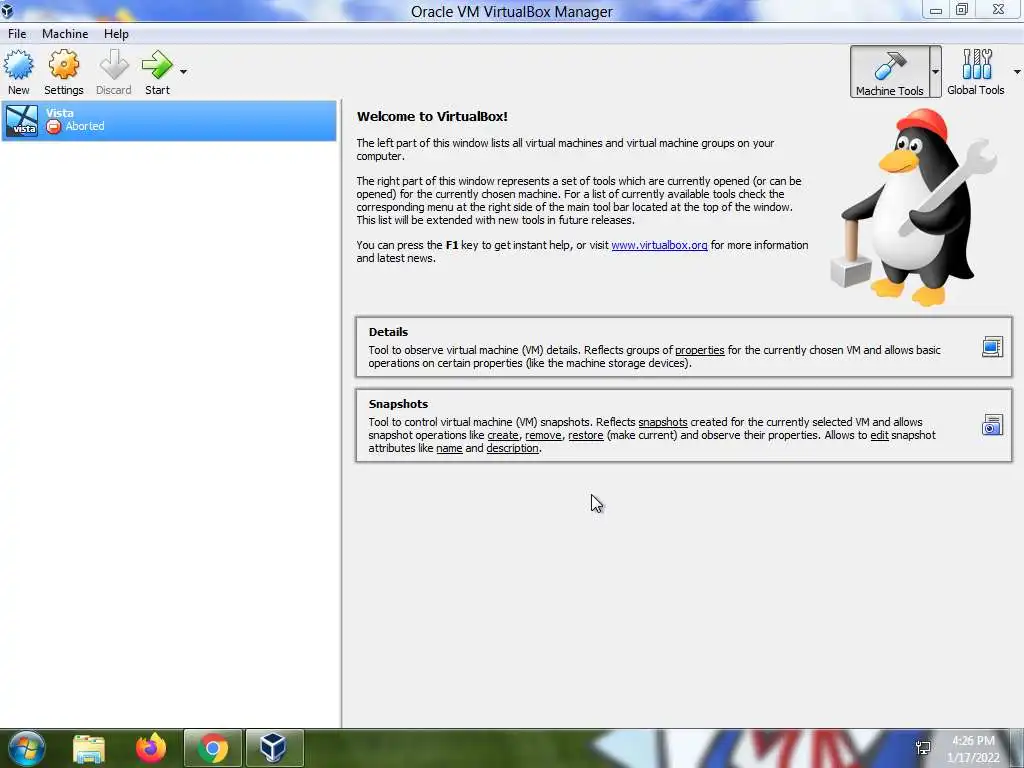Open Global Tools dropdown arrow
1024x768 pixels.
(x=1017, y=72)
